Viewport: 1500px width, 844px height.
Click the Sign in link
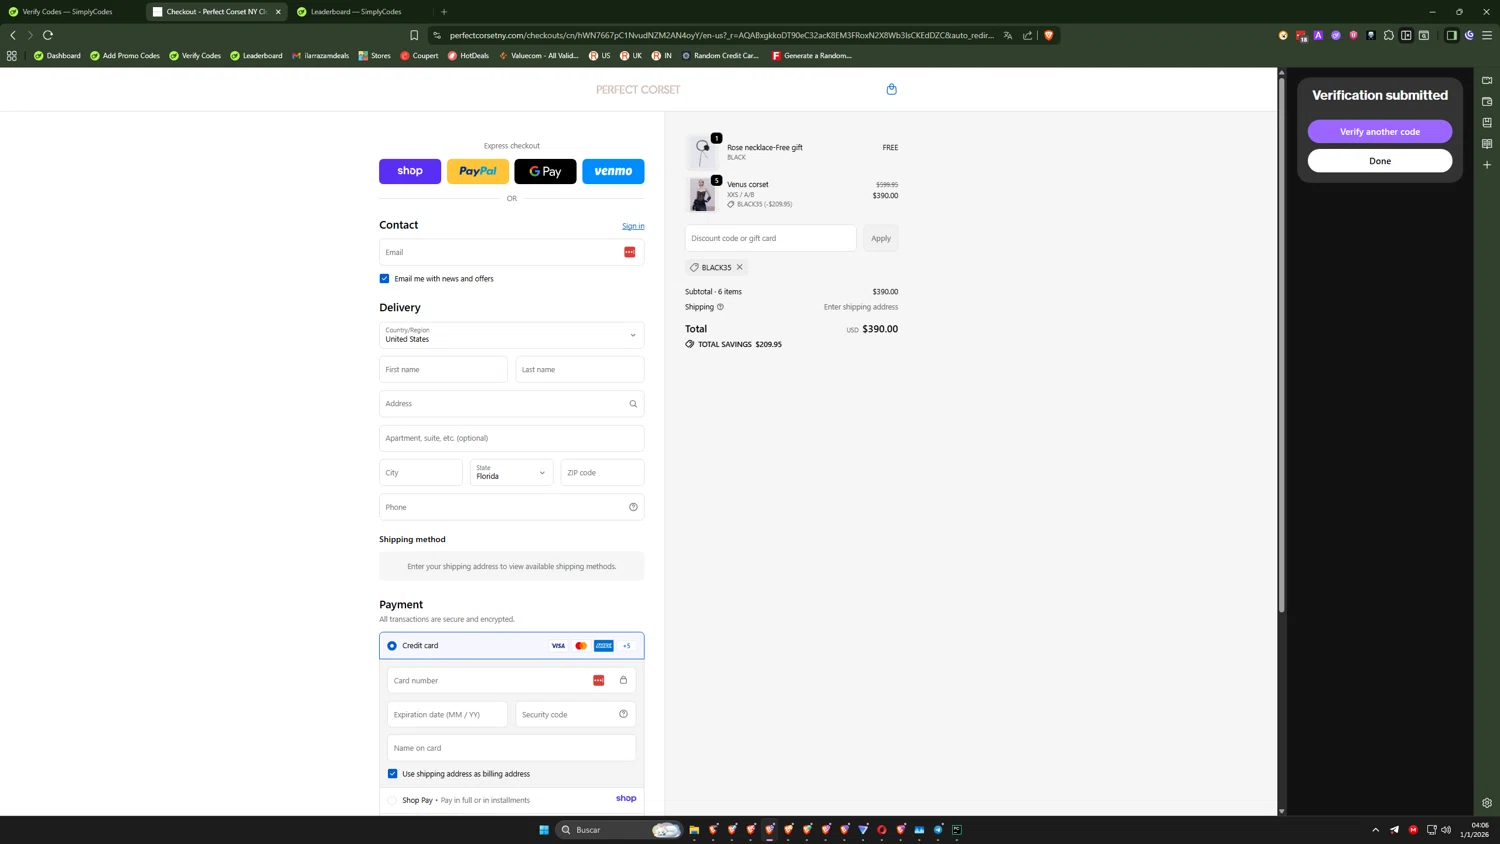(633, 226)
